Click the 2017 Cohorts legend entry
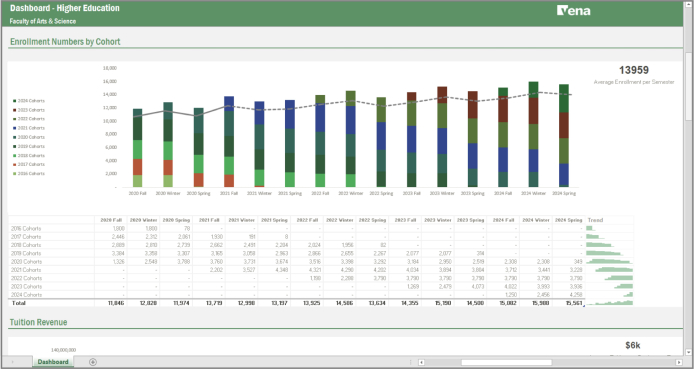Image resolution: width=694 pixels, height=369 pixels. (x=29, y=164)
